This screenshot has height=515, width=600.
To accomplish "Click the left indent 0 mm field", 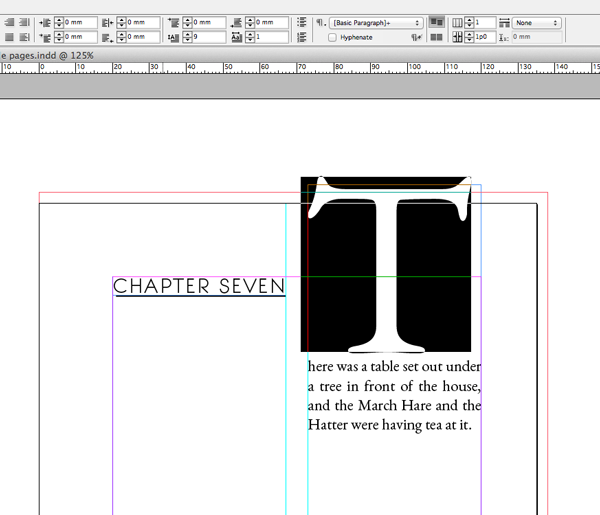I will click(x=80, y=23).
